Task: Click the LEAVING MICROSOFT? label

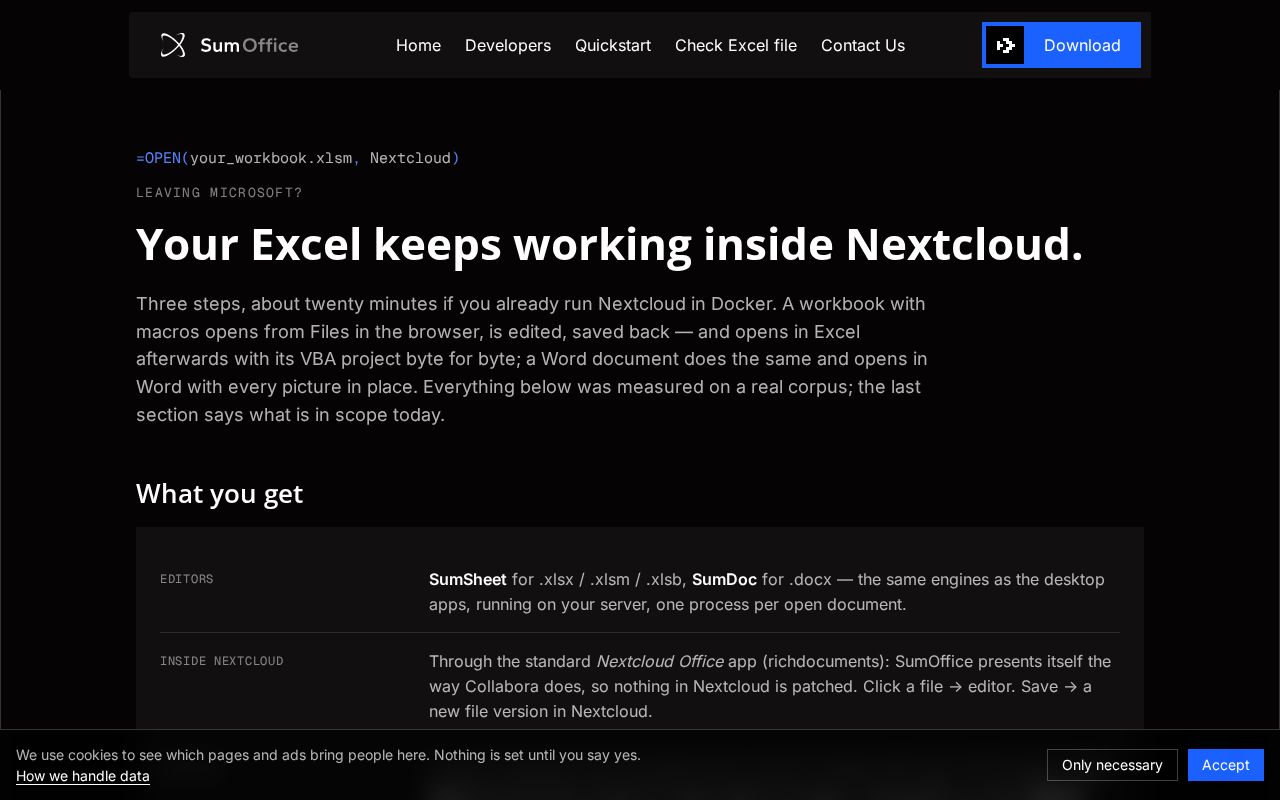Action: pyautogui.click(x=219, y=193)
